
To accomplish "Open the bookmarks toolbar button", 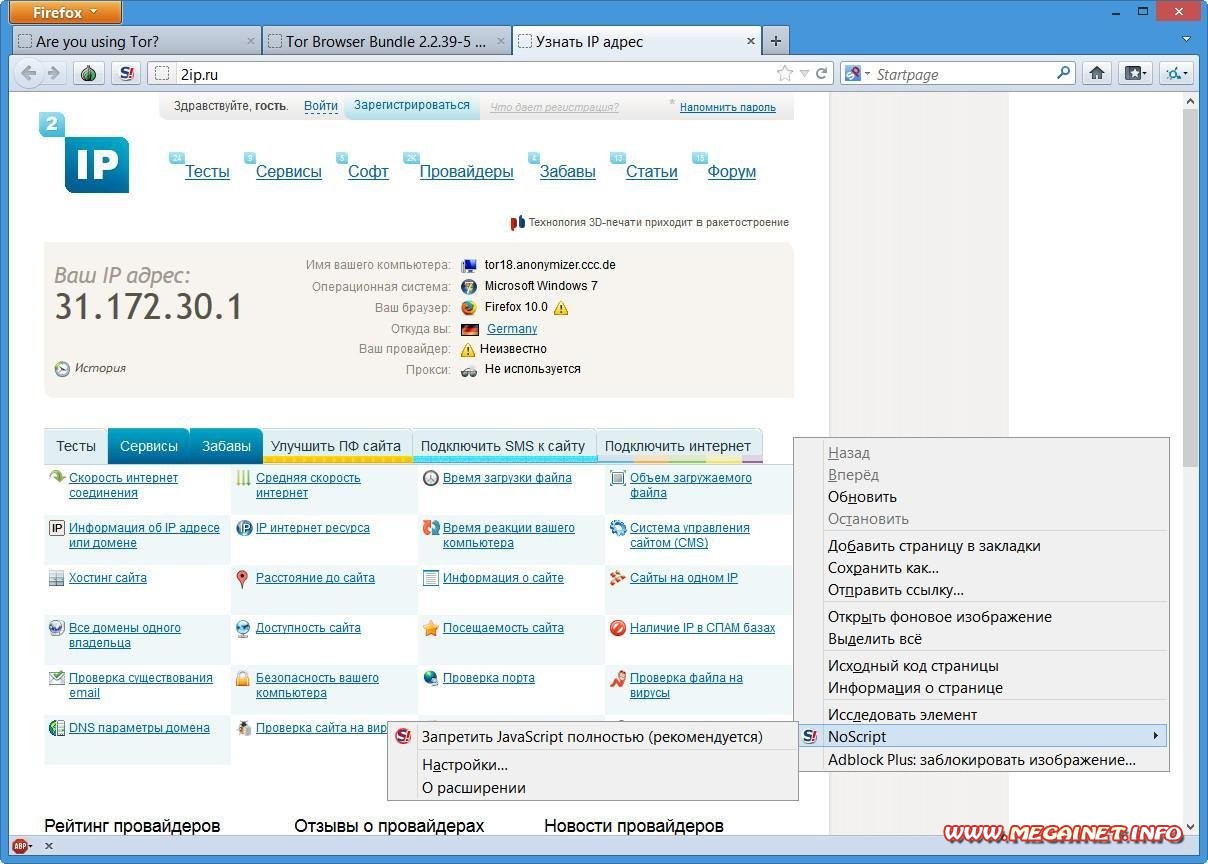I will point(1136,73).
